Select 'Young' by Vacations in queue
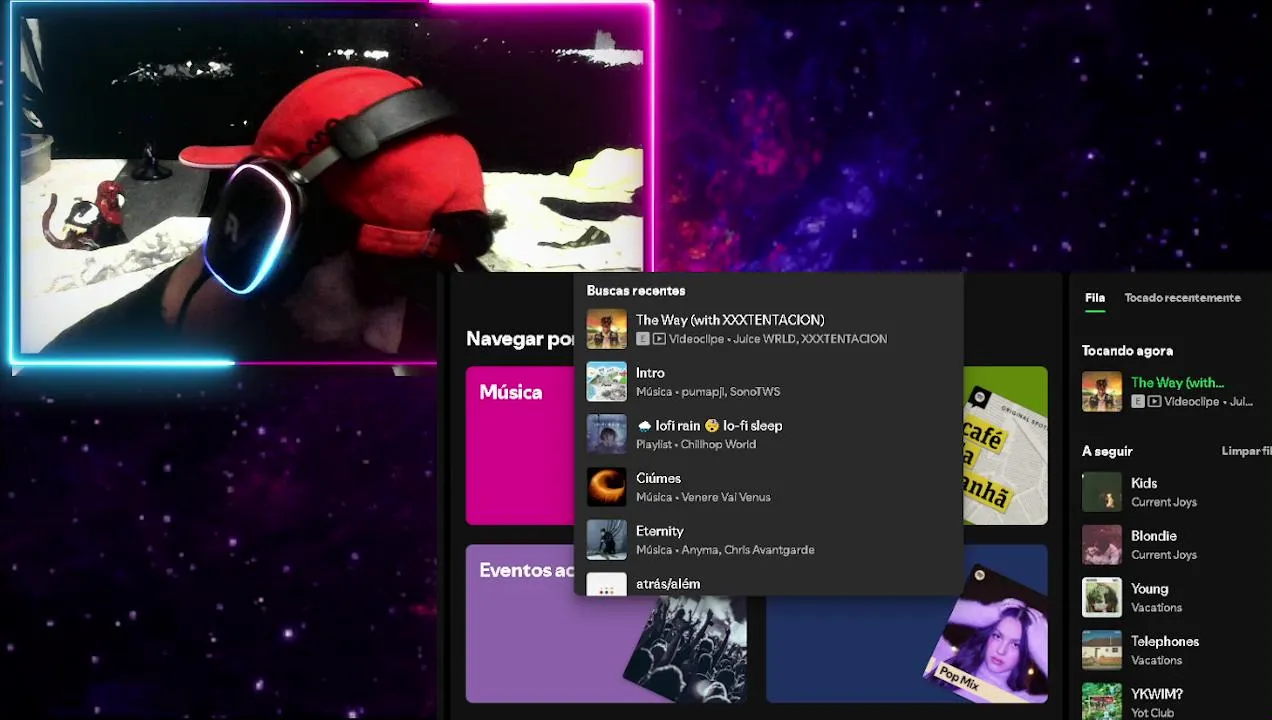 click(1172, 598)
